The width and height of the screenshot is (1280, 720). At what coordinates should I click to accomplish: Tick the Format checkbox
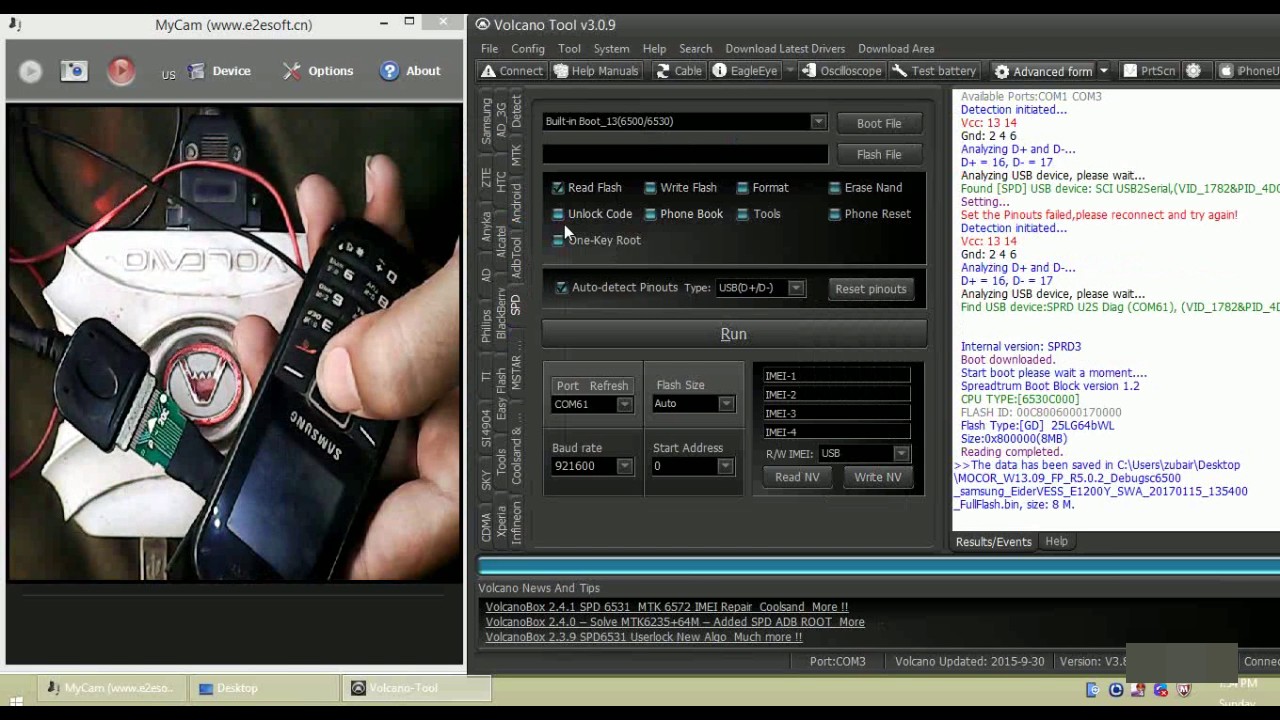click(x=742, y=187)
